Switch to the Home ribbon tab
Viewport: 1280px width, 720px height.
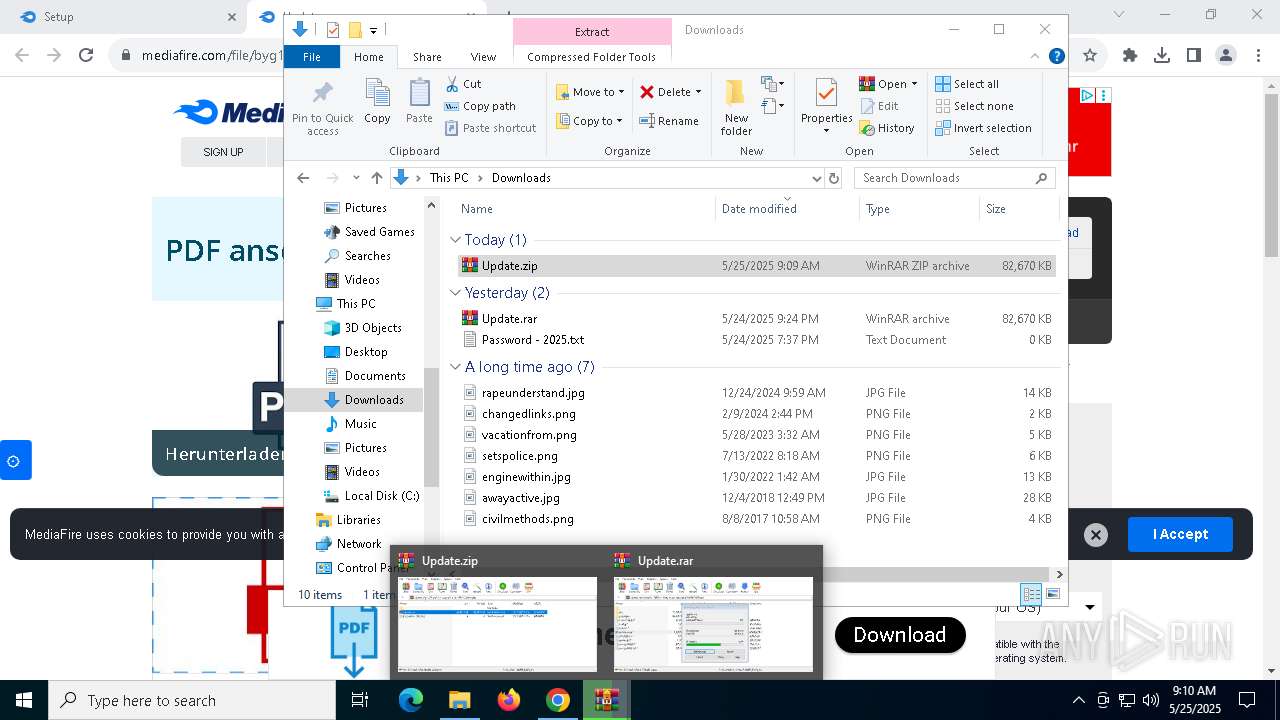pyautogui.click(x=368, y=57)
